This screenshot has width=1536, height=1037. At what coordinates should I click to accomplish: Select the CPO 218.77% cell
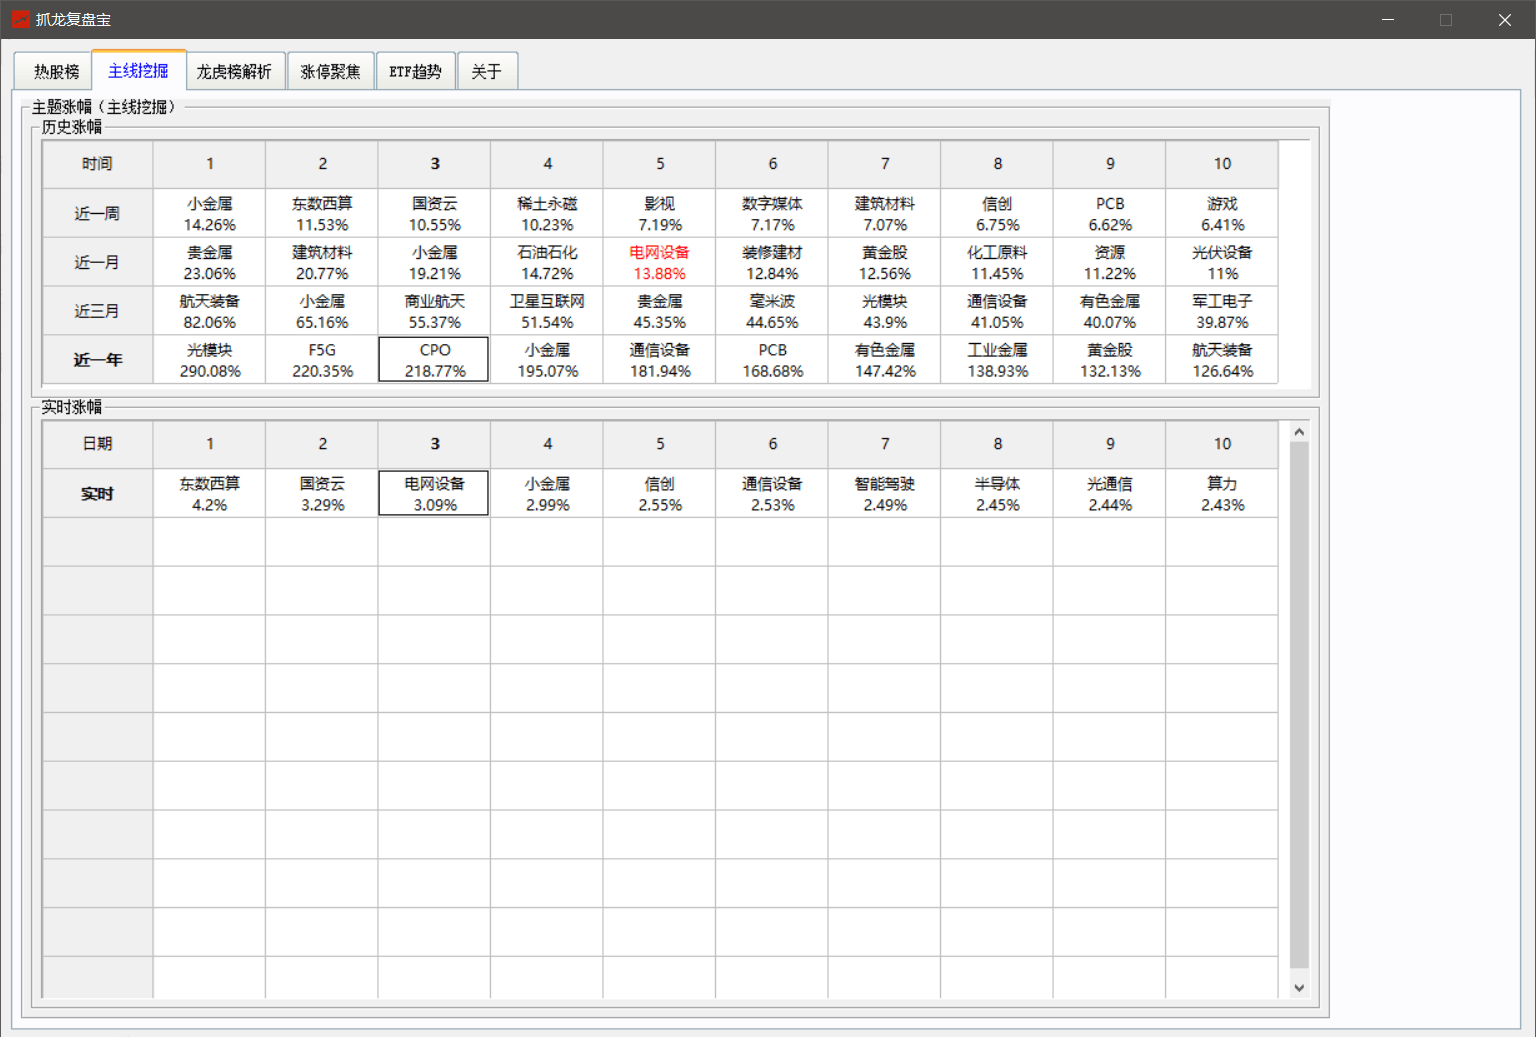click(x=434, y=360)
